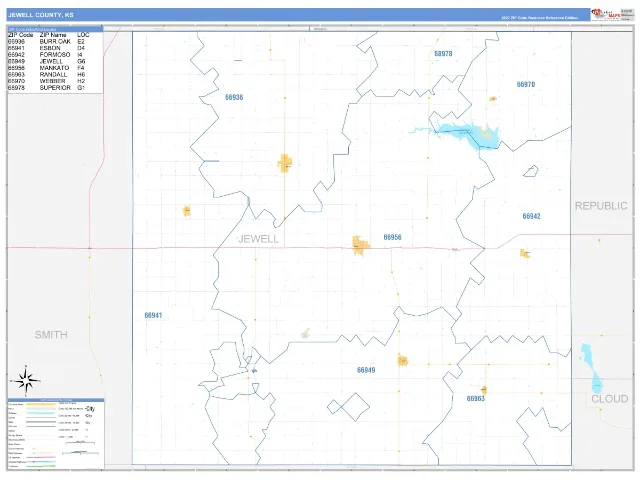640x480 pixels.
Task: Click the JEWELL county name on map
Action: click(x=258, y=239)
